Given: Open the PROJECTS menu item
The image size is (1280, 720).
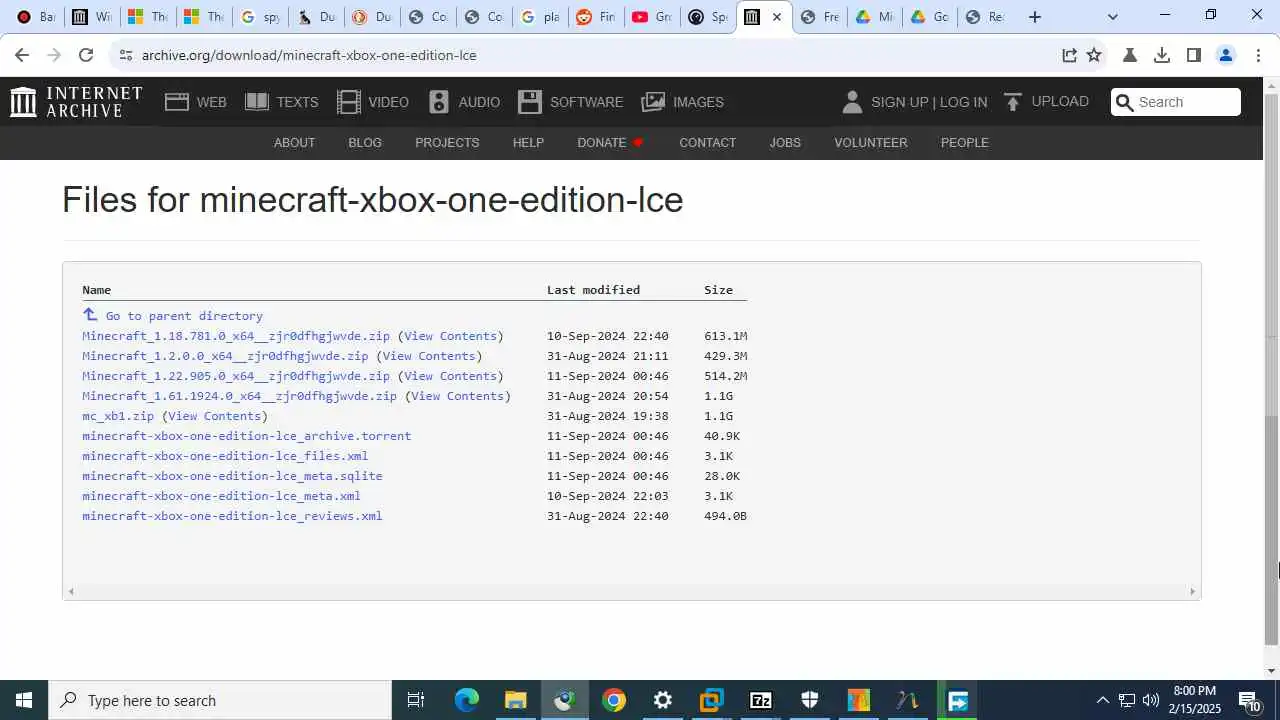Looking at the screenshot, I should point(447,142).
